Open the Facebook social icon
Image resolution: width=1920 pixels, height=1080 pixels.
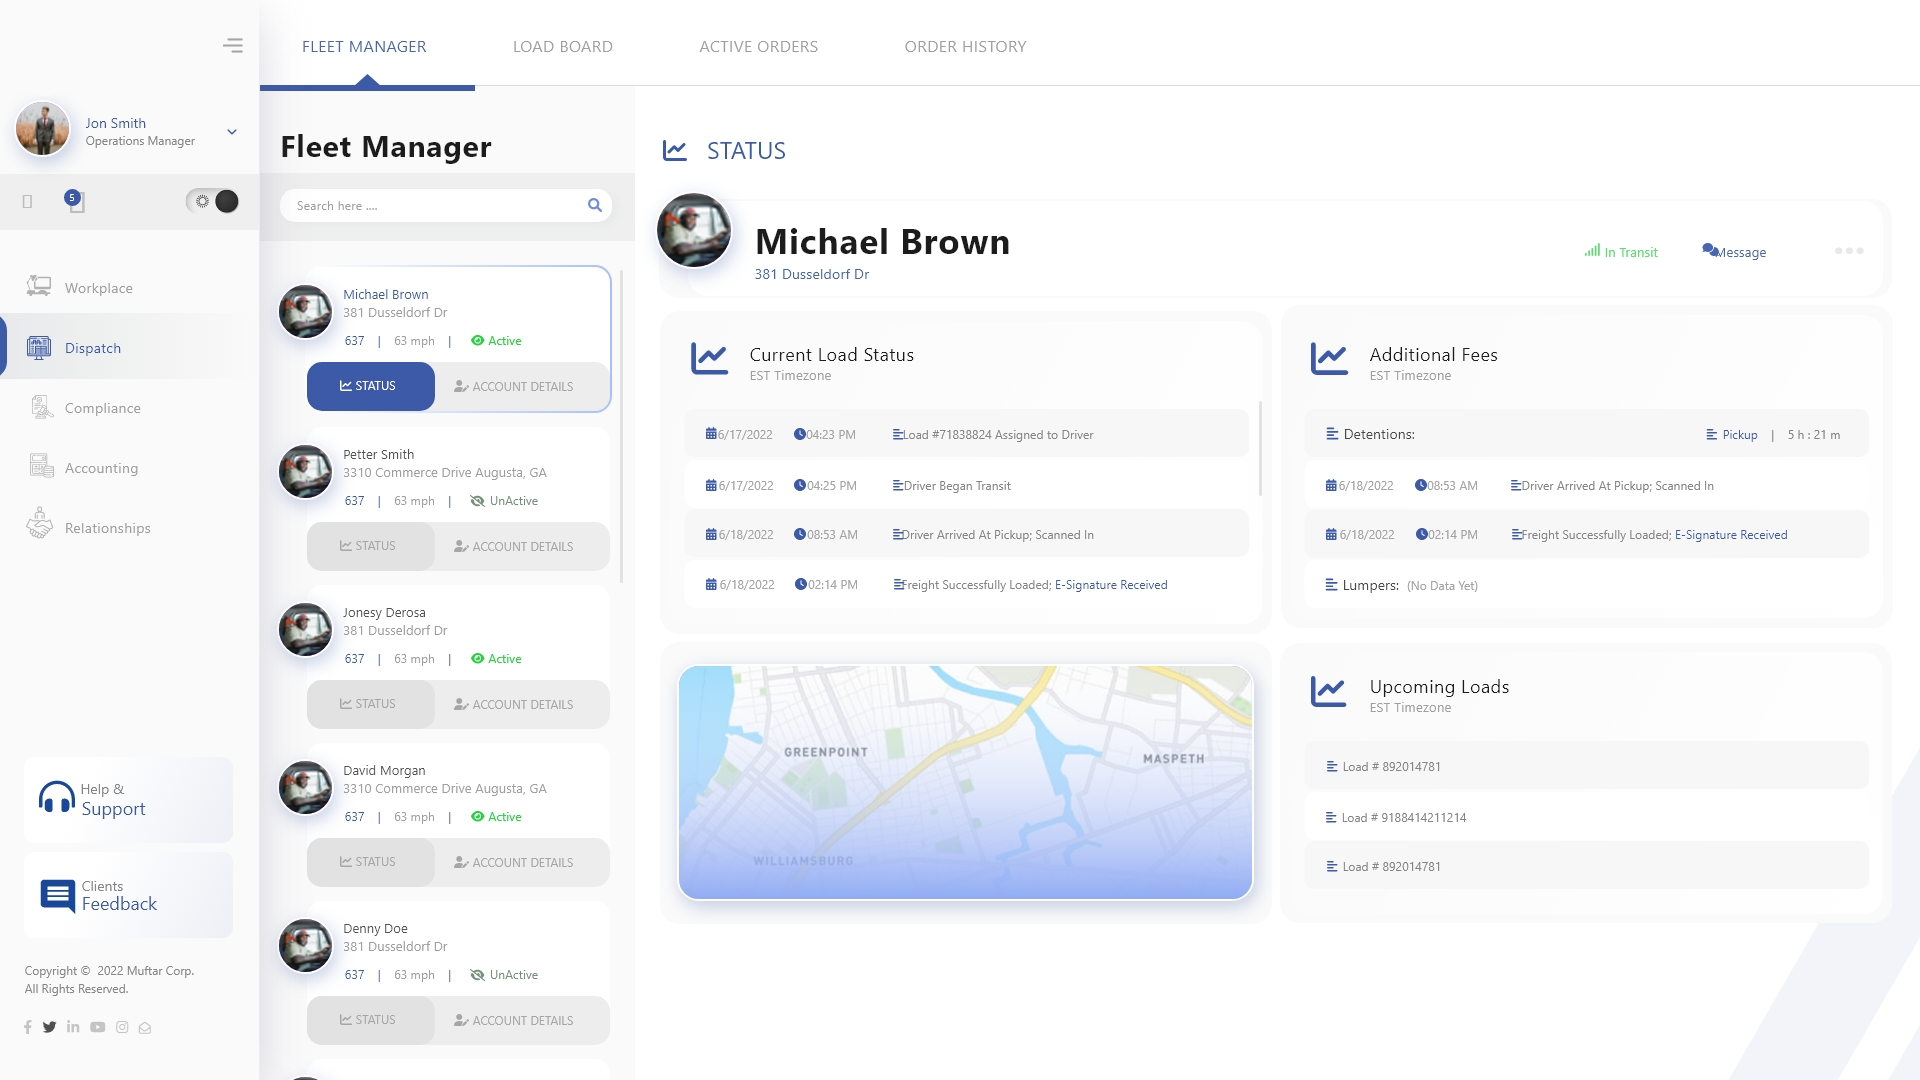pyautogui.click(x=28, y=1027)
